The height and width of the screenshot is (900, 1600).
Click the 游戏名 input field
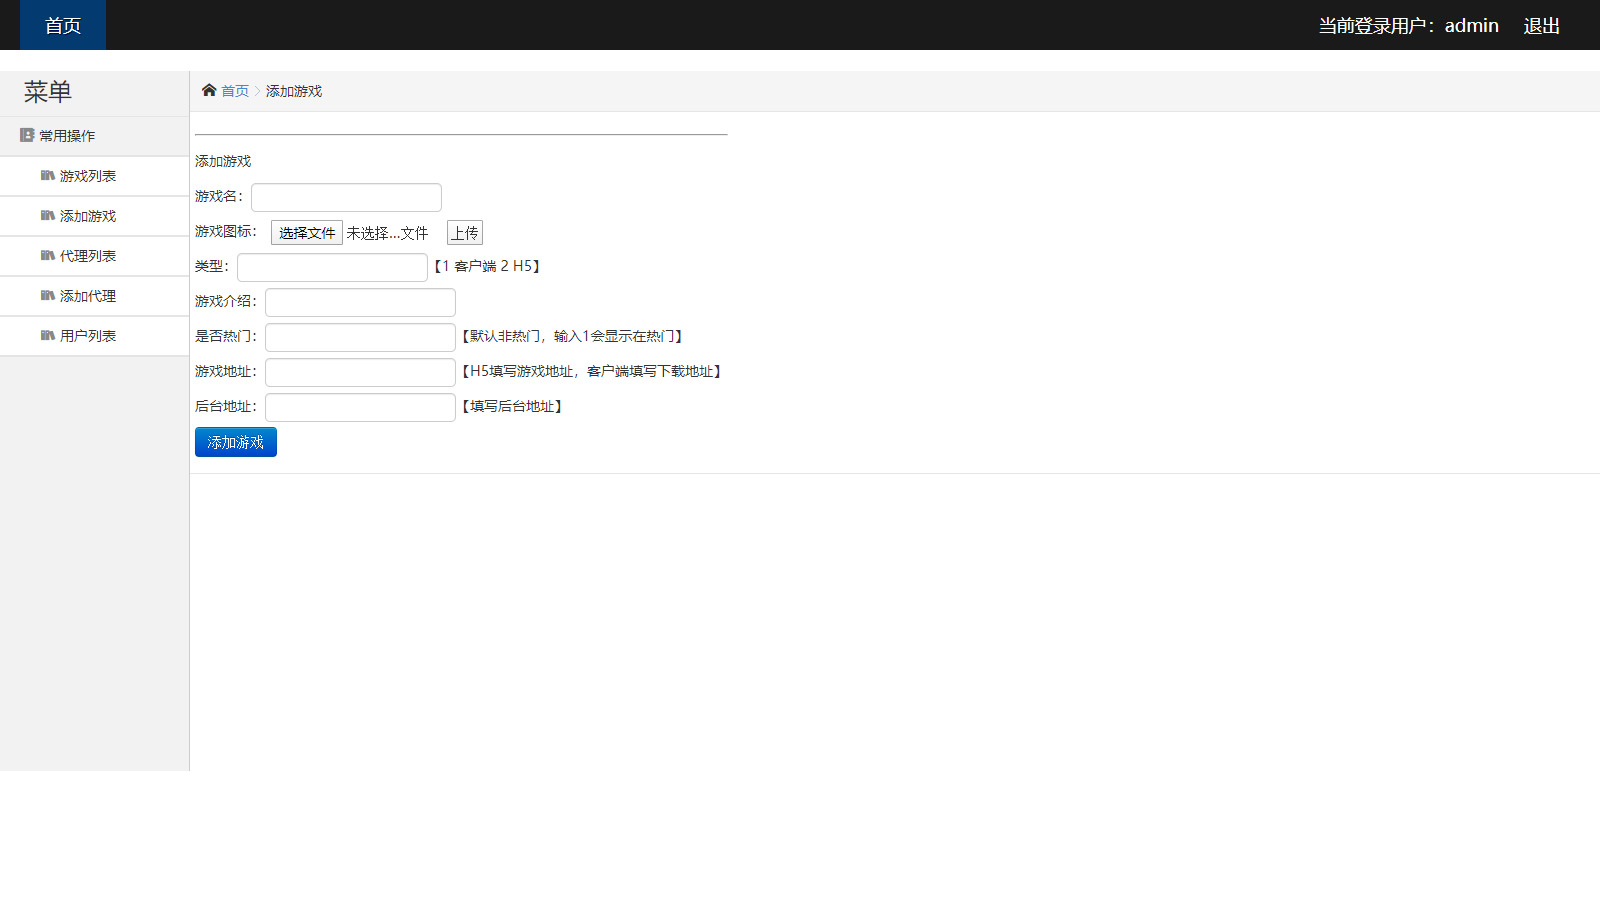346,197
